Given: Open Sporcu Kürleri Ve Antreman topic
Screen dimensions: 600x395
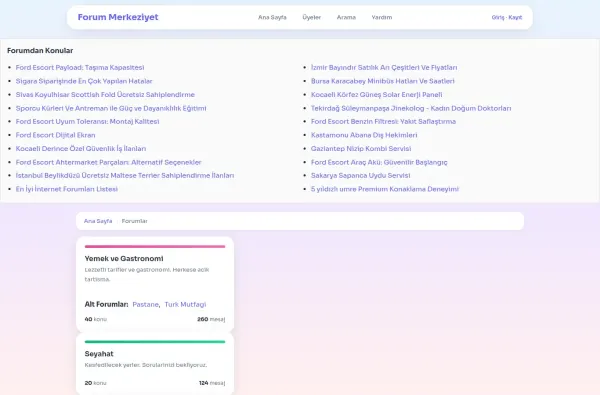Looking at the screenshot, I should (111, 108).
